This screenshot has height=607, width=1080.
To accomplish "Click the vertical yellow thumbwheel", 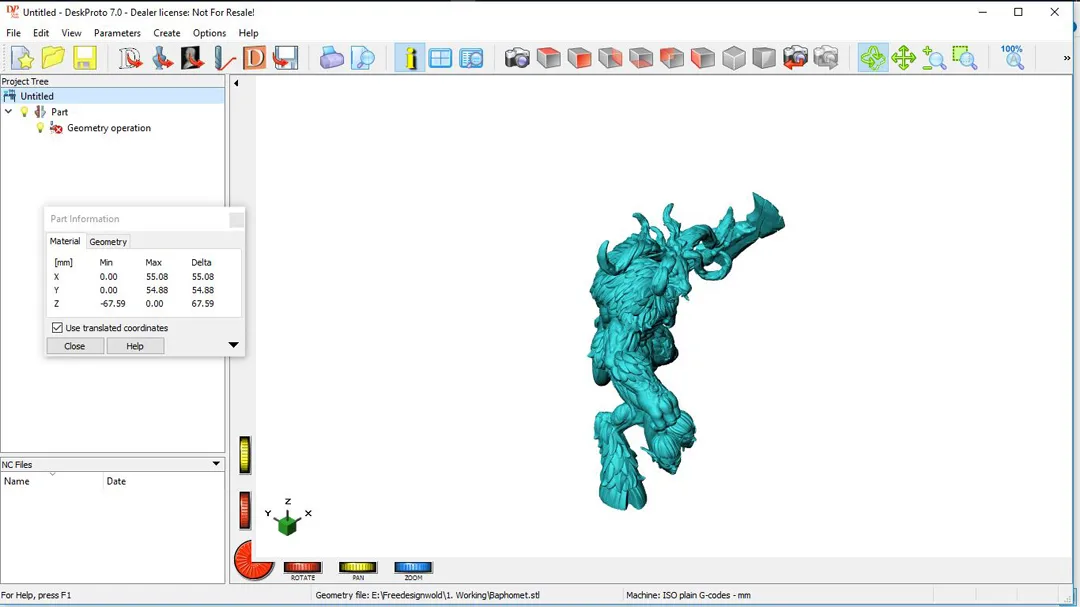I will point(245,455).
